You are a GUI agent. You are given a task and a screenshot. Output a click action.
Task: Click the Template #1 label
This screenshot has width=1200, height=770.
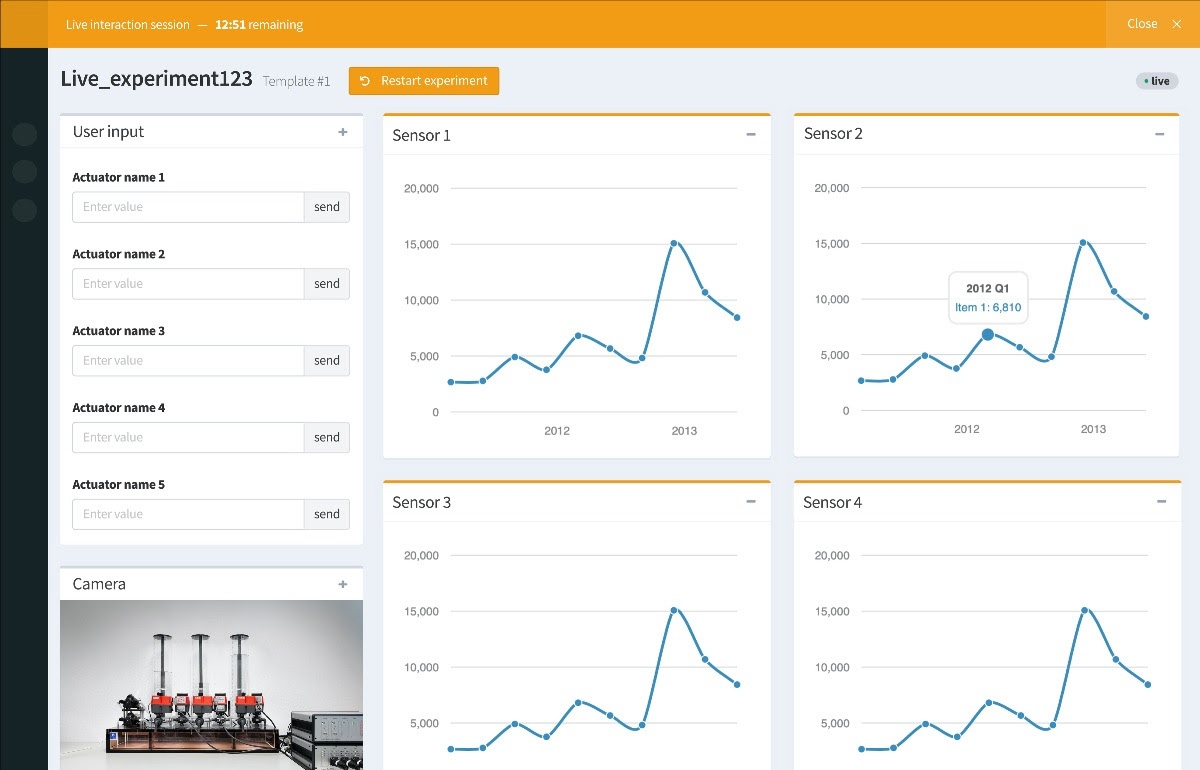click(296, 81)
